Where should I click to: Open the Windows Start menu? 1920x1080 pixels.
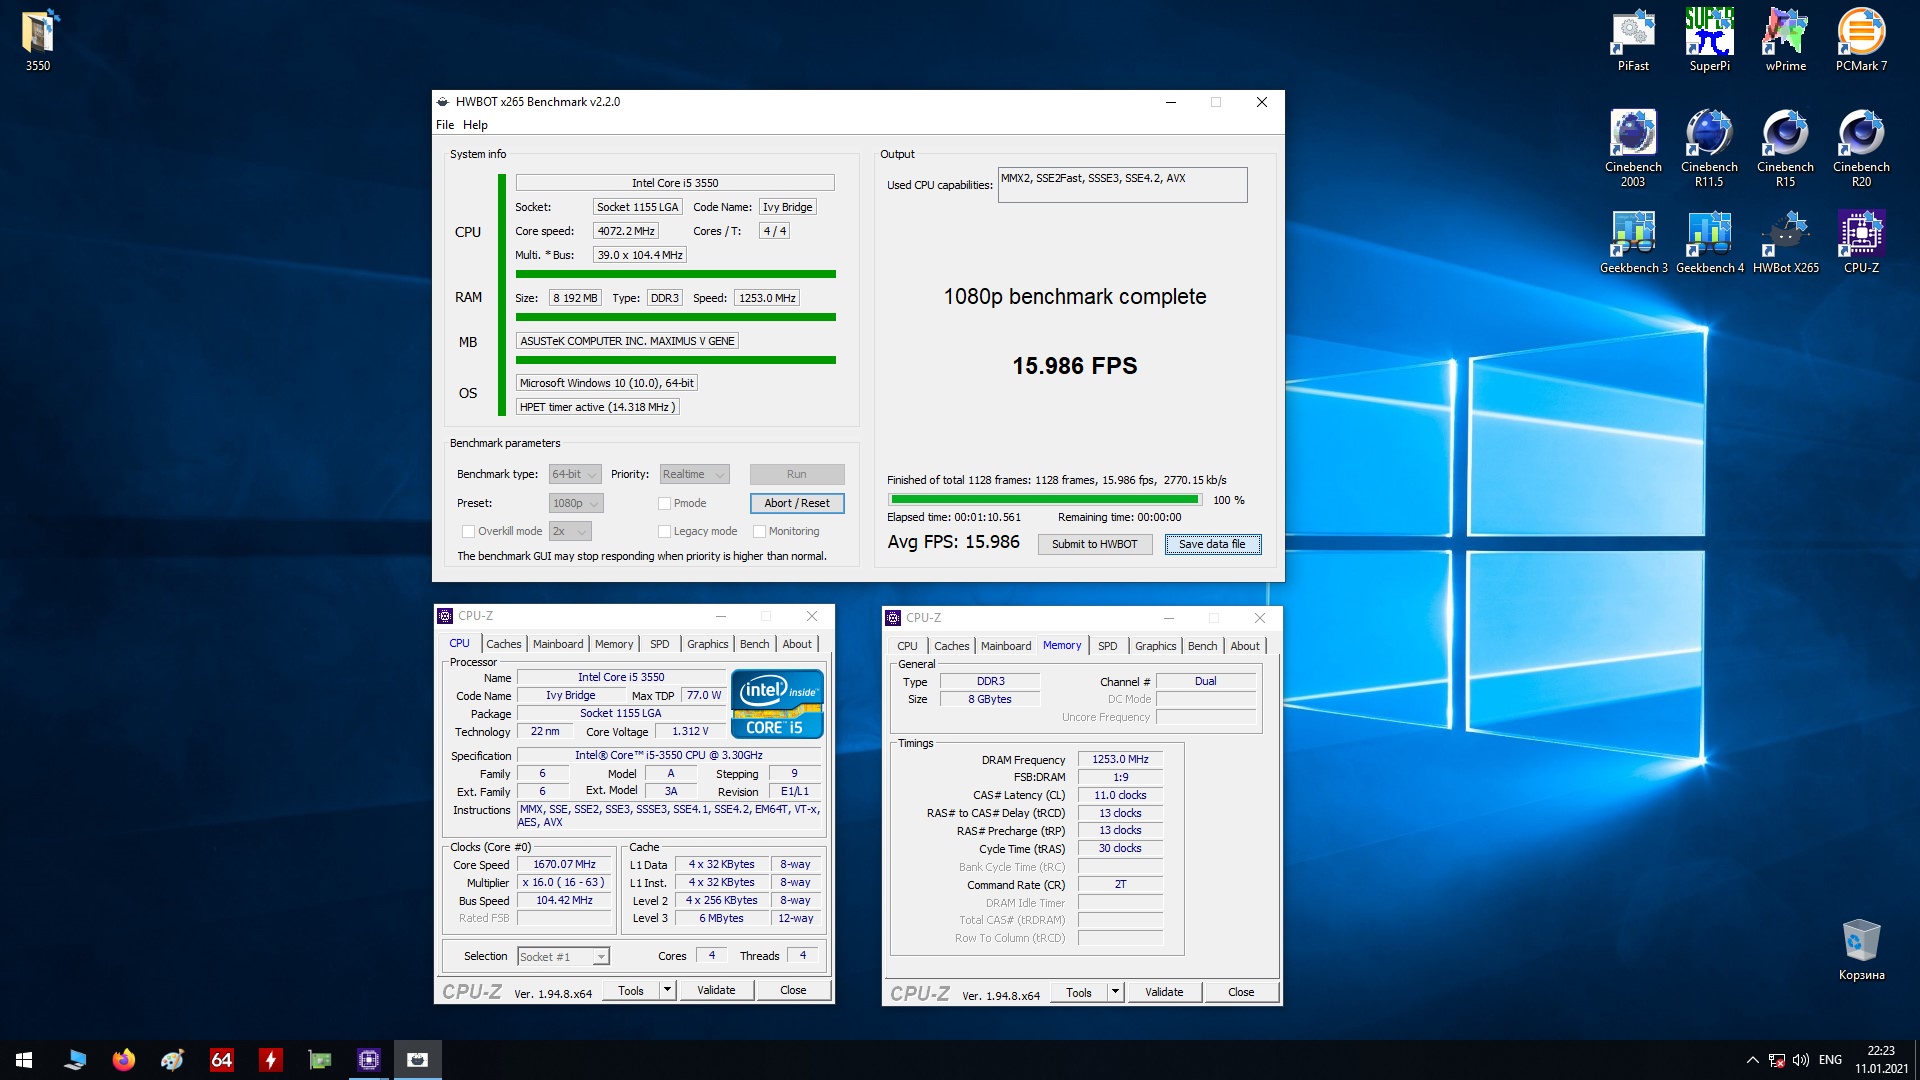(24, 1060)
